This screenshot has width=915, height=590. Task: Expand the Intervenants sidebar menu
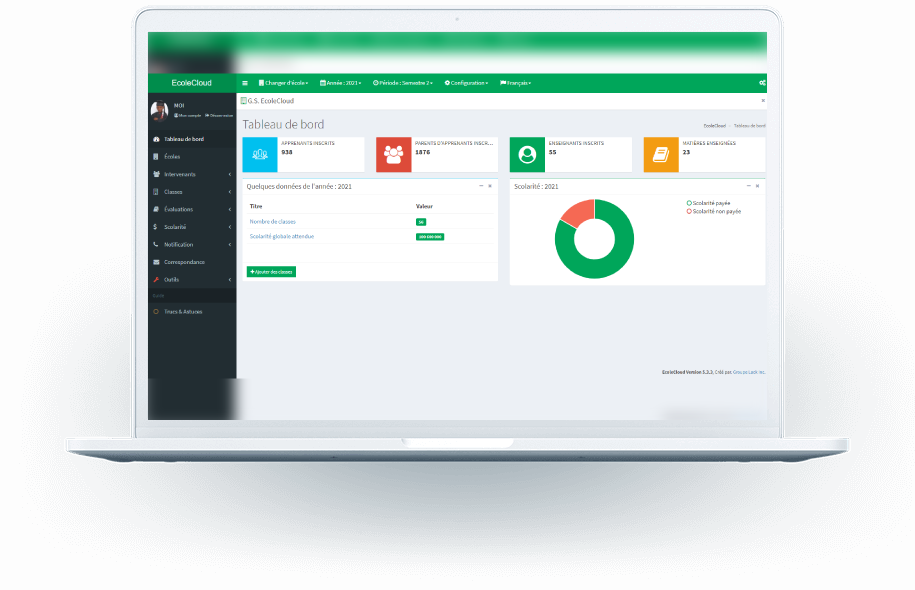pos(180,174)
